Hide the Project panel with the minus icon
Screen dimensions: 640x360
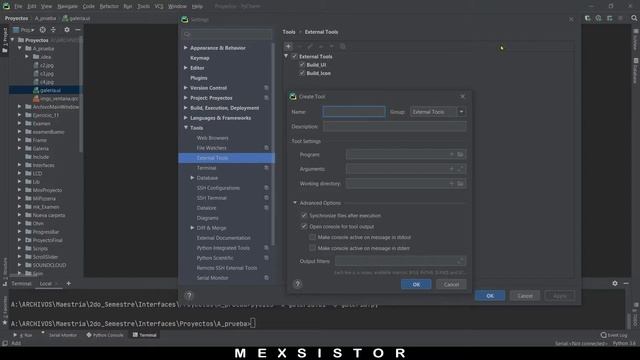[x=78, y=30]
